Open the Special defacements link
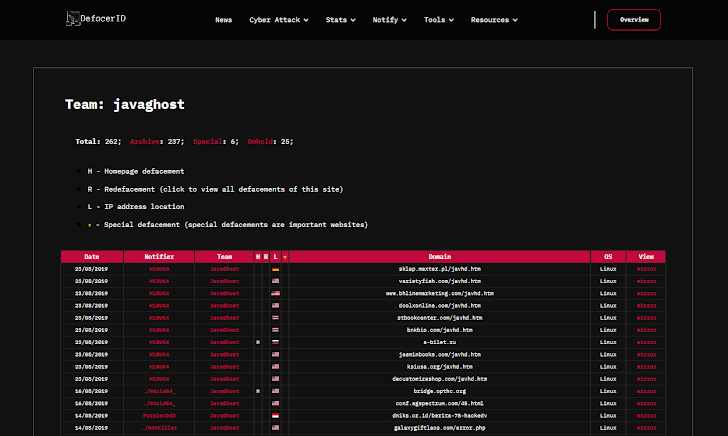 pyautogui.click(x=208, y=142)
